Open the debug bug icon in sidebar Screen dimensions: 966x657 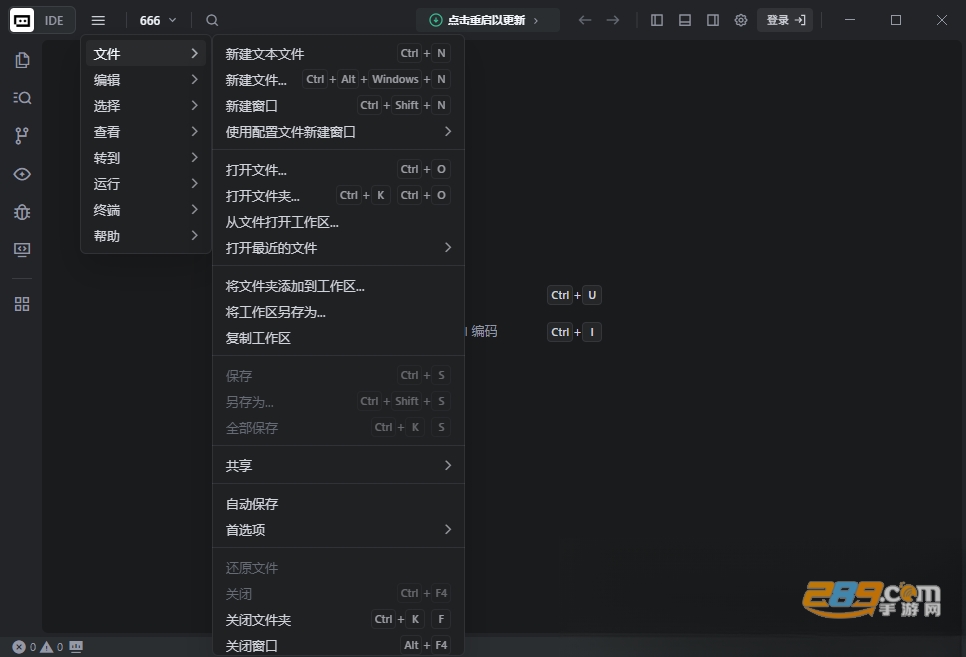22,212
